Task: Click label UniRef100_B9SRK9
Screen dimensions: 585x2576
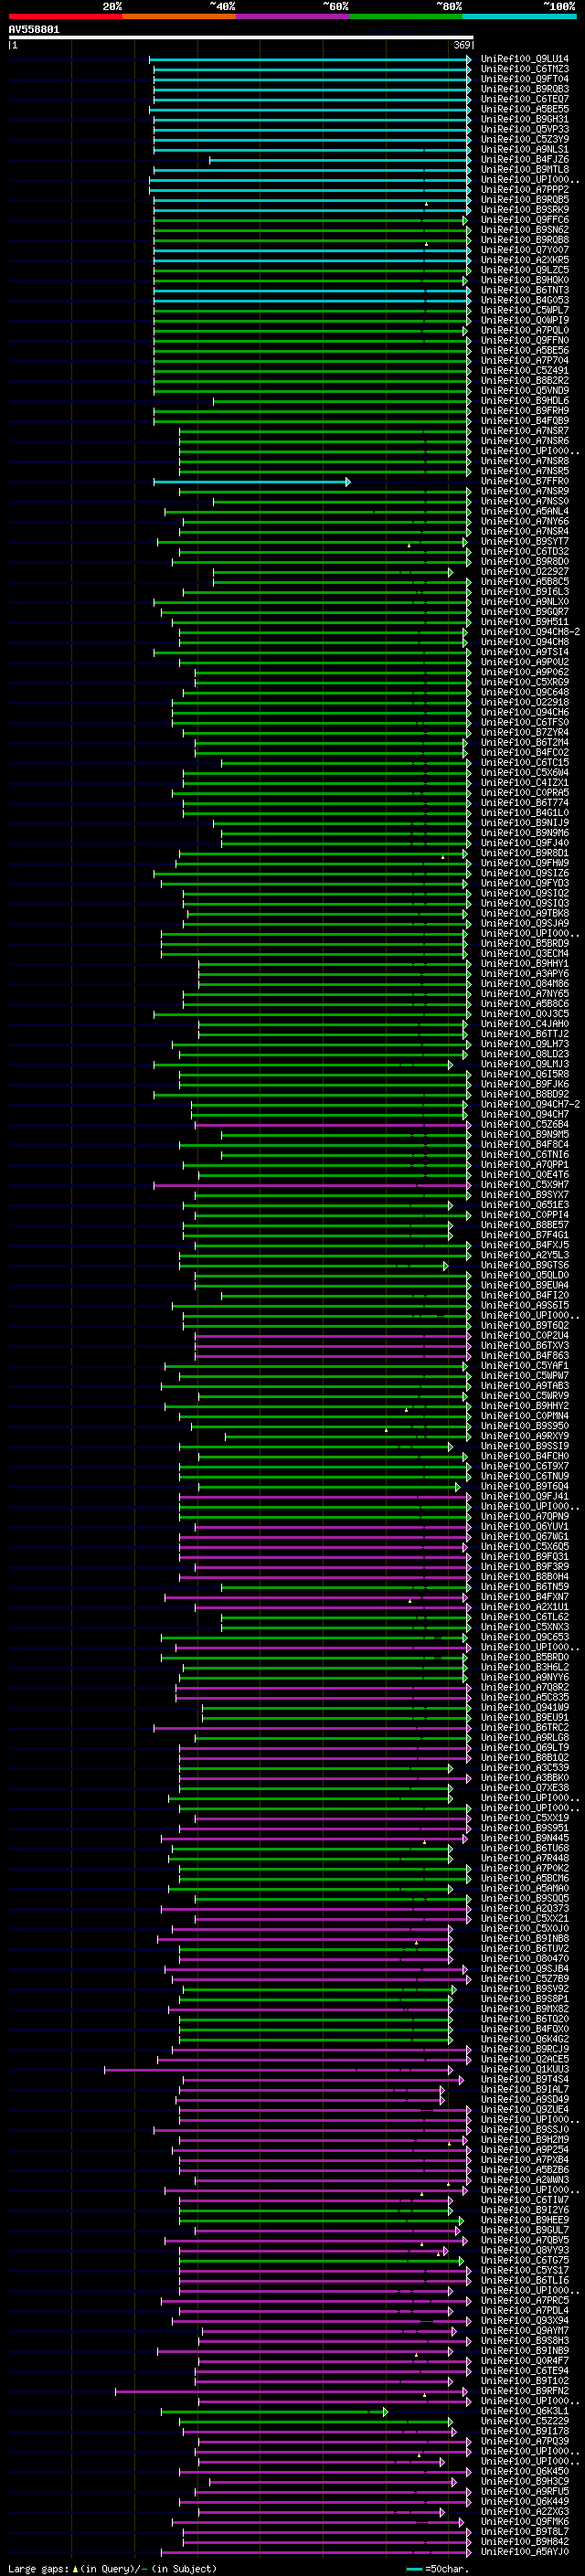Action: click(525, 210)
